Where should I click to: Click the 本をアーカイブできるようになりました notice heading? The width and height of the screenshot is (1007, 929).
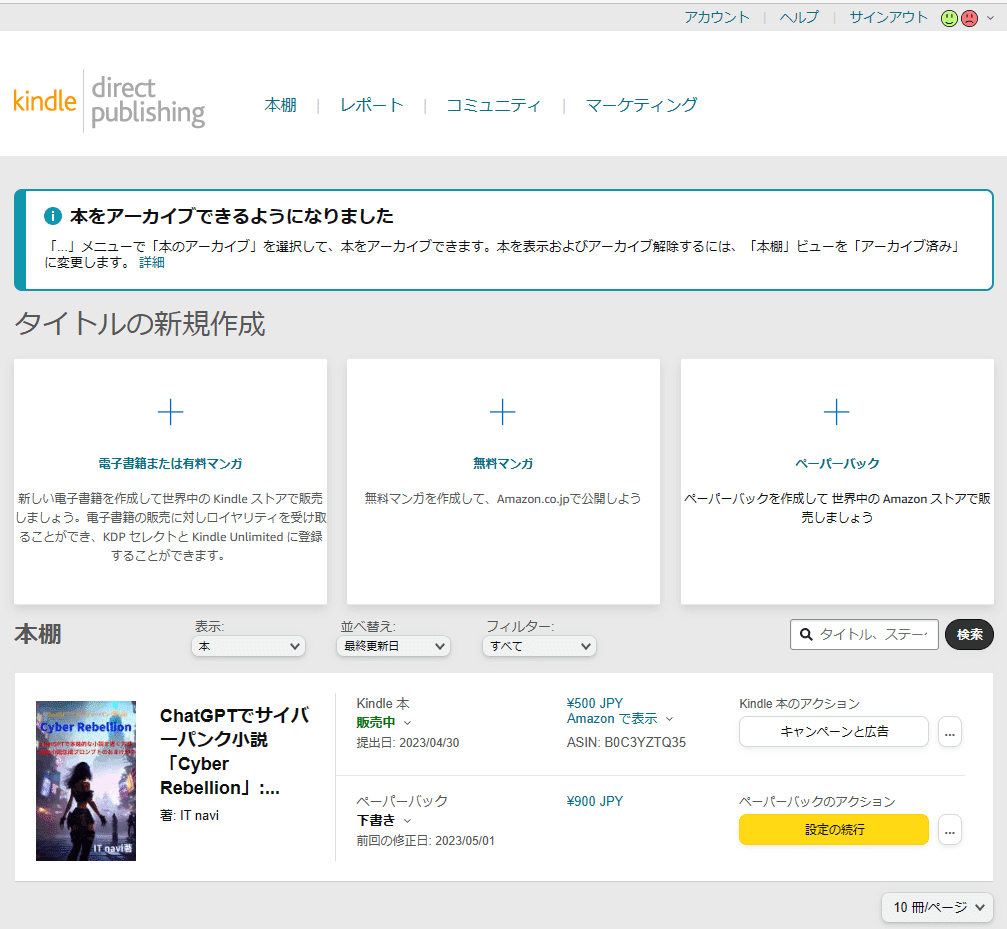click(x=232, y=216)
